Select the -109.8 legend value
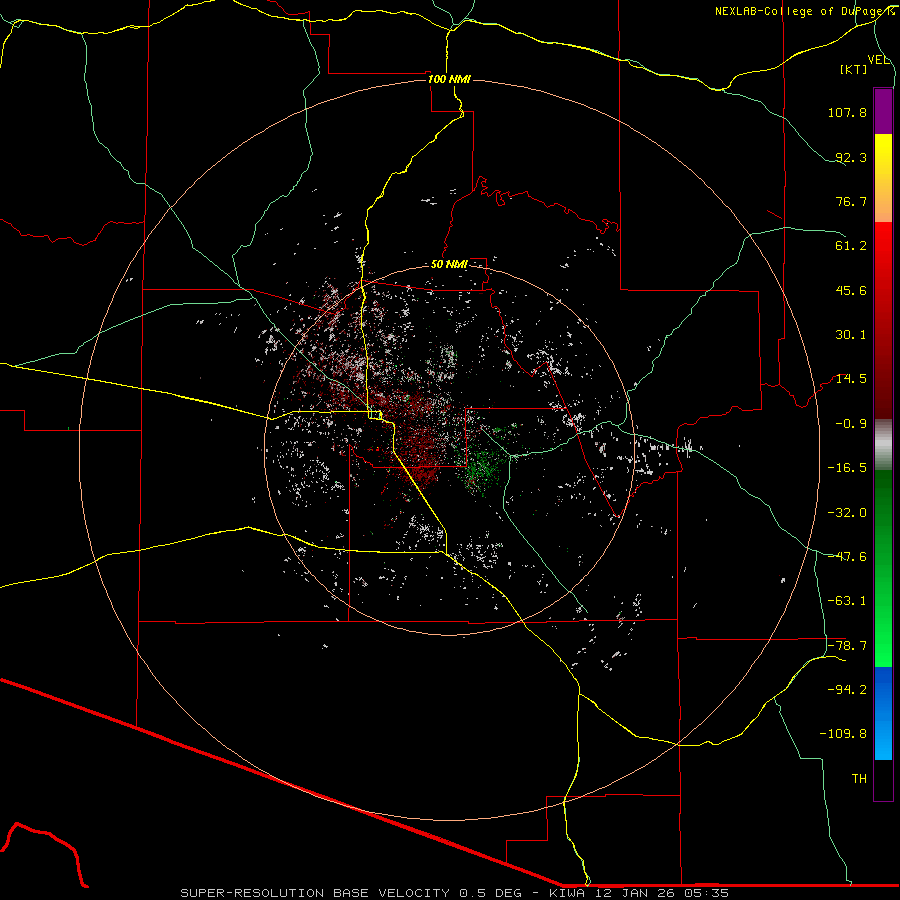The width and height of the screenshot is (900, 900). pos(845,733)
